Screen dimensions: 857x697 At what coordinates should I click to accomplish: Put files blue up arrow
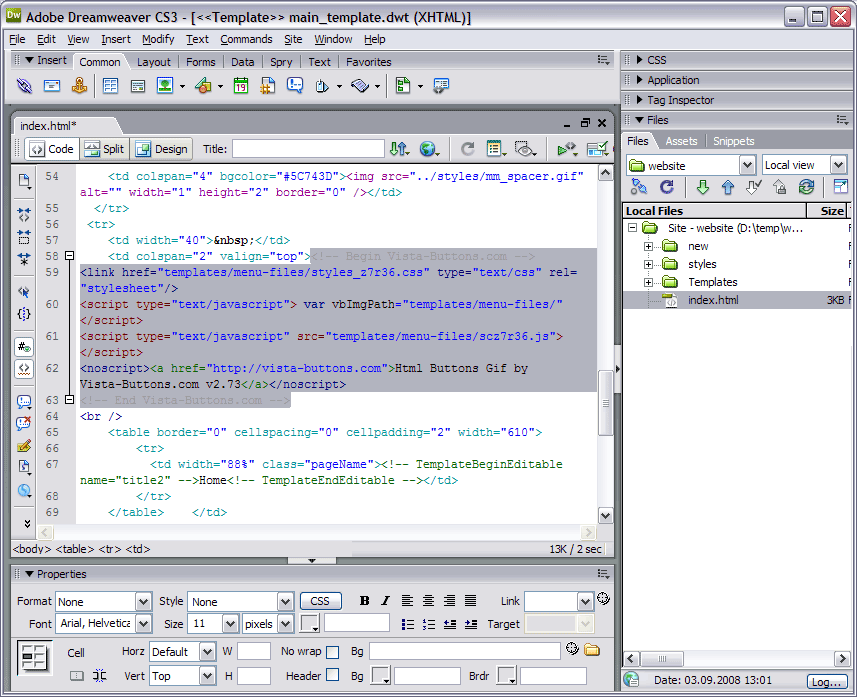pos(727,188)
